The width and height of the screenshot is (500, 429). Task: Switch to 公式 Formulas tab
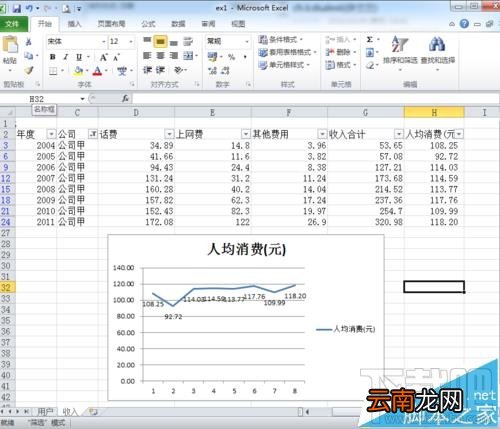(x=148, y=24)
